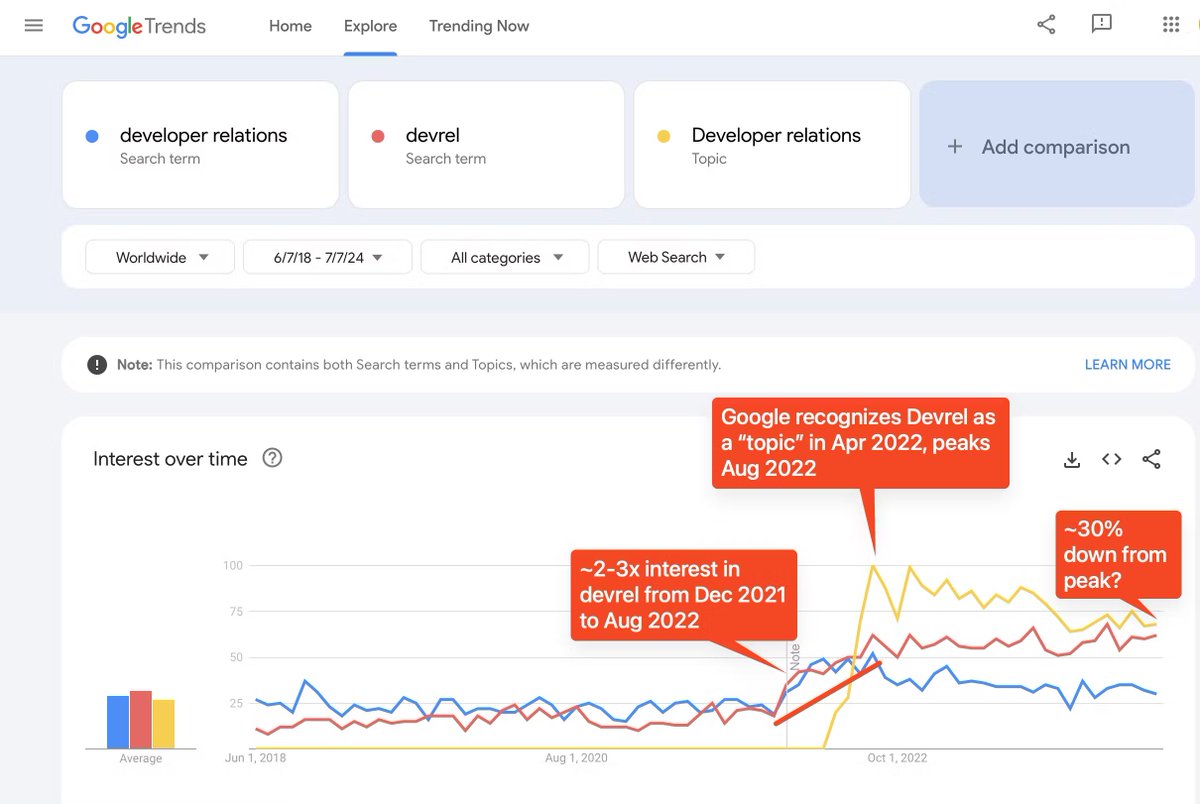The height and width of the screenshot is (804, 1200).
Task: Click the LEARN MORE link
Action: click(x=1127, y=365)
